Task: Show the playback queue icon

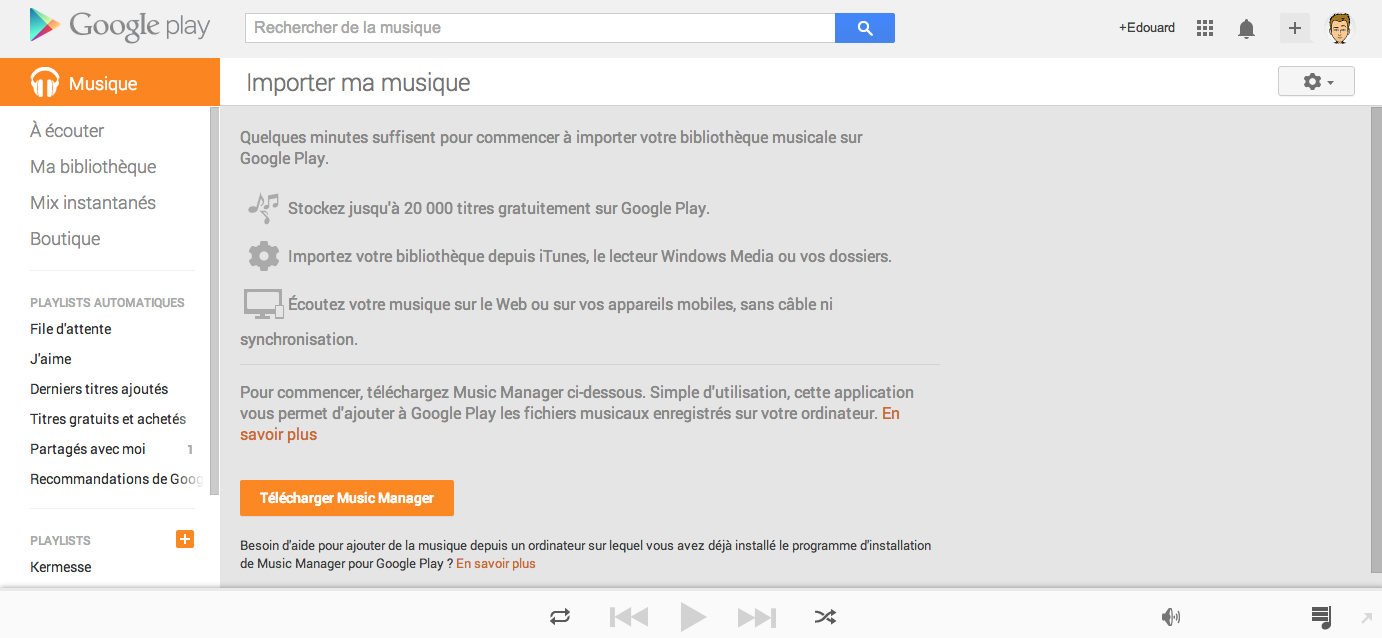Action: [x=1321, y=617]
